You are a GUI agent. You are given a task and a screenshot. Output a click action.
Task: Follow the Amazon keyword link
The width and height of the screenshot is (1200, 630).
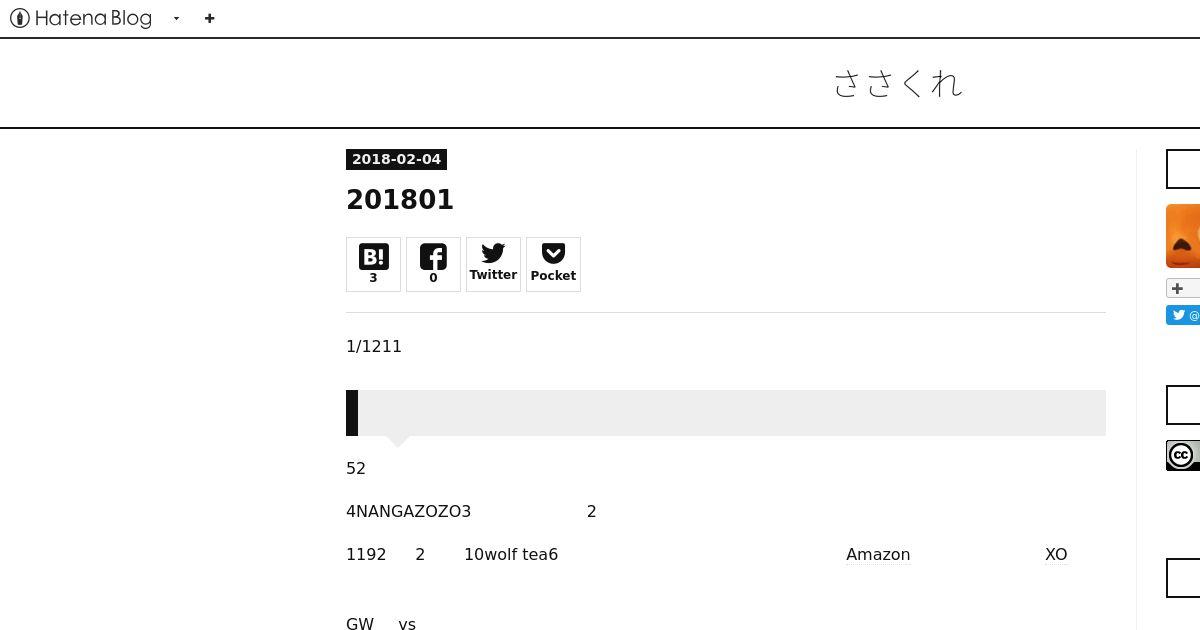tap(878, 554)
